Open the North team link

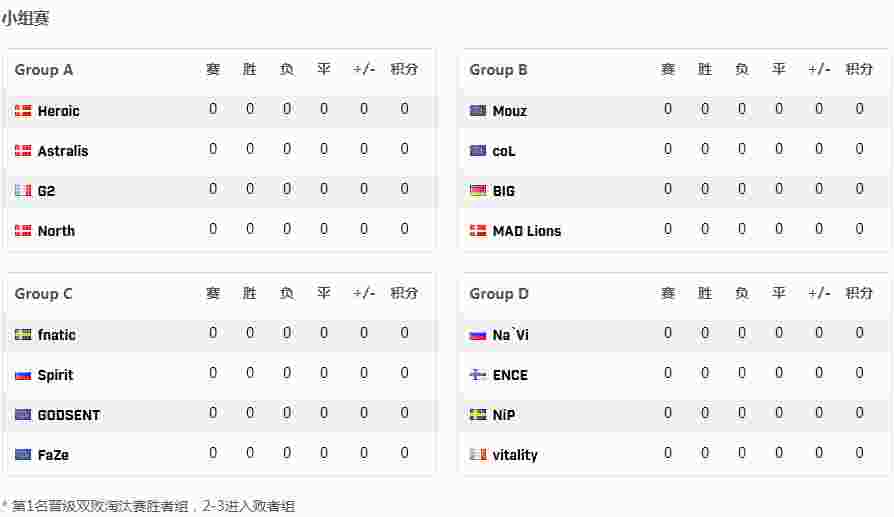pyautogui.click(x=56, y=231)
